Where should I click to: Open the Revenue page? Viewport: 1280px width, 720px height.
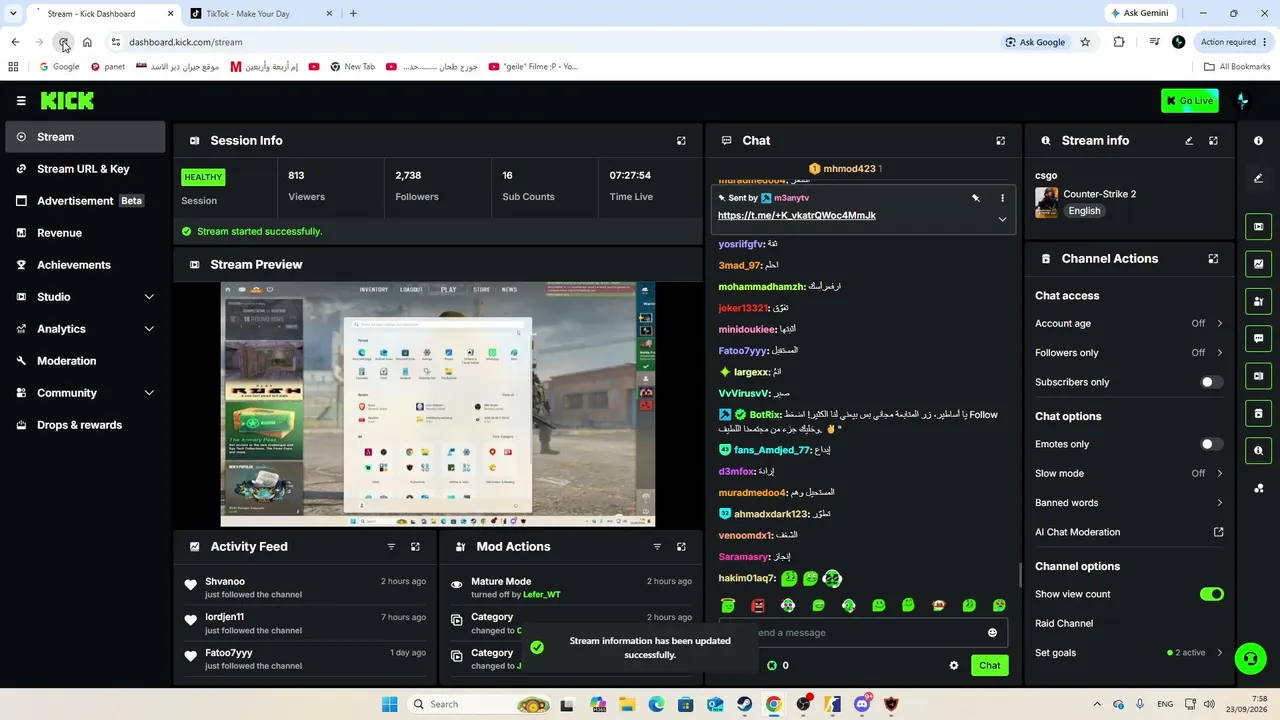point(85,233)
